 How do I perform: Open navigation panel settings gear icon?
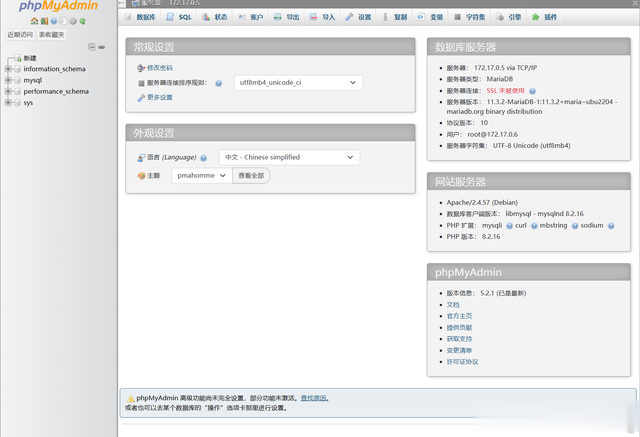[73, 21]
